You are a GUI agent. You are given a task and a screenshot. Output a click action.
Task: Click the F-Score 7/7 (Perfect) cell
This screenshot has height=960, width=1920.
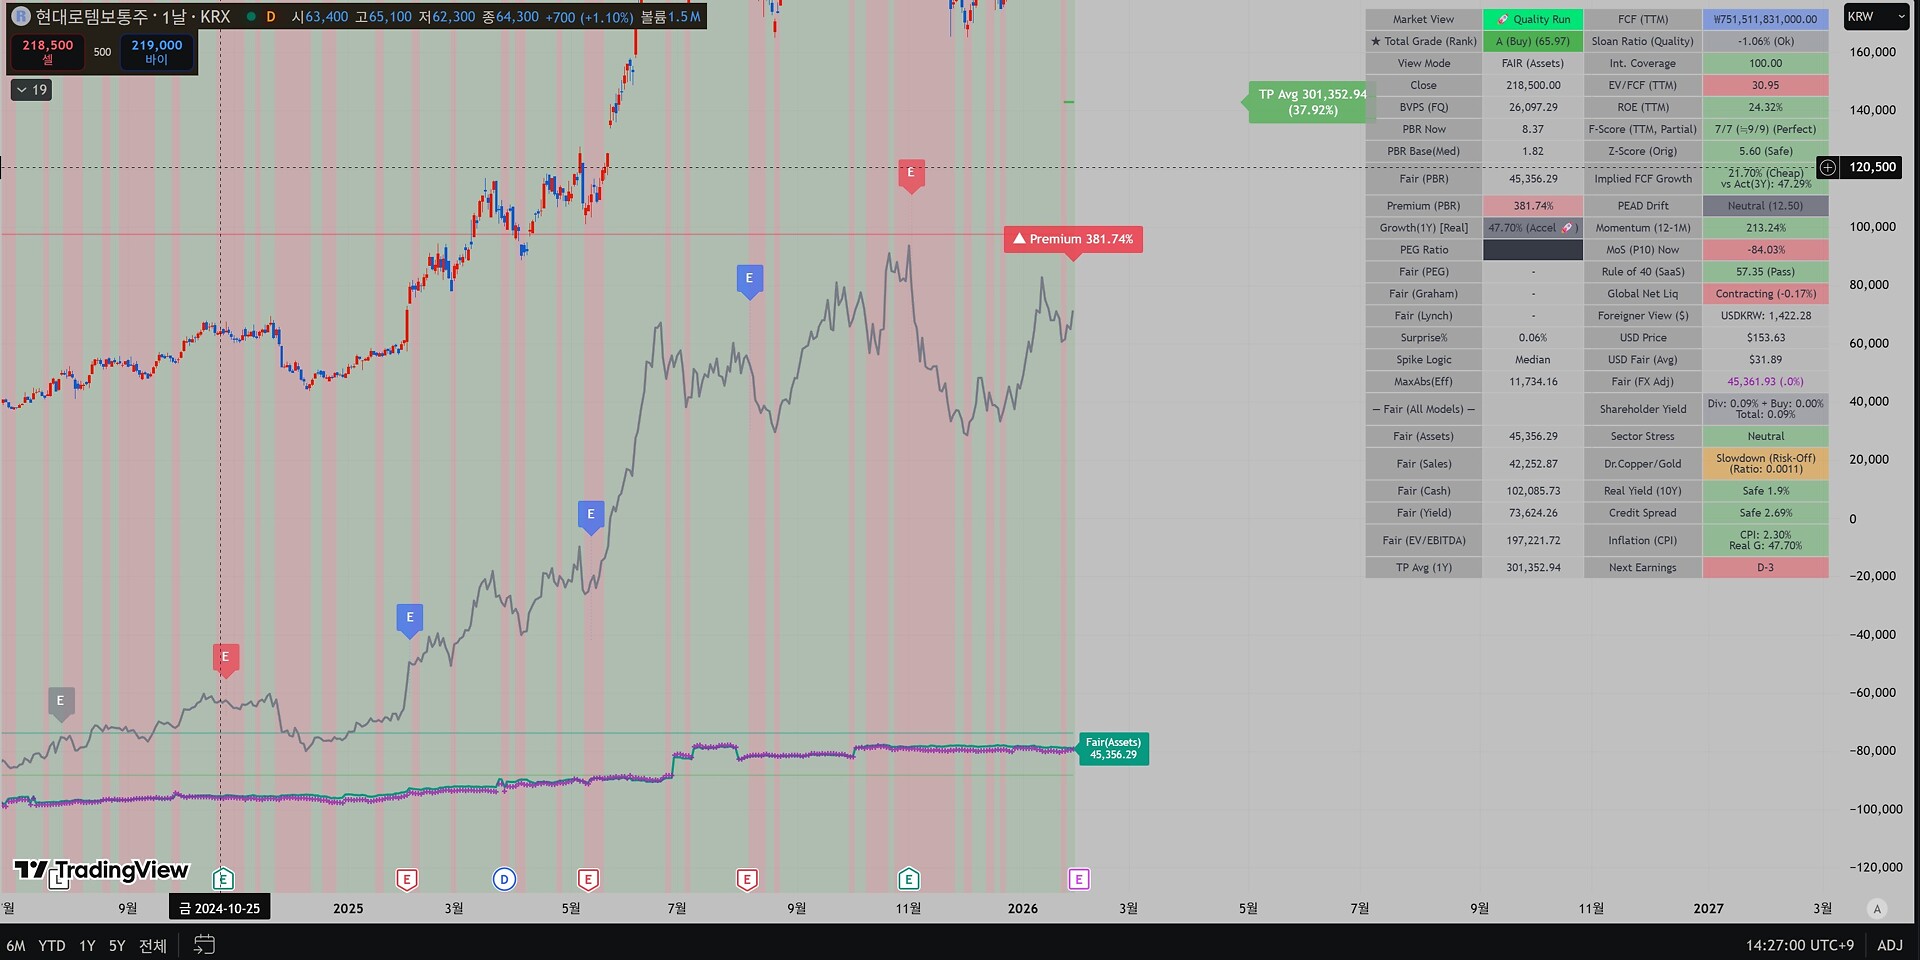point(1766,129)
